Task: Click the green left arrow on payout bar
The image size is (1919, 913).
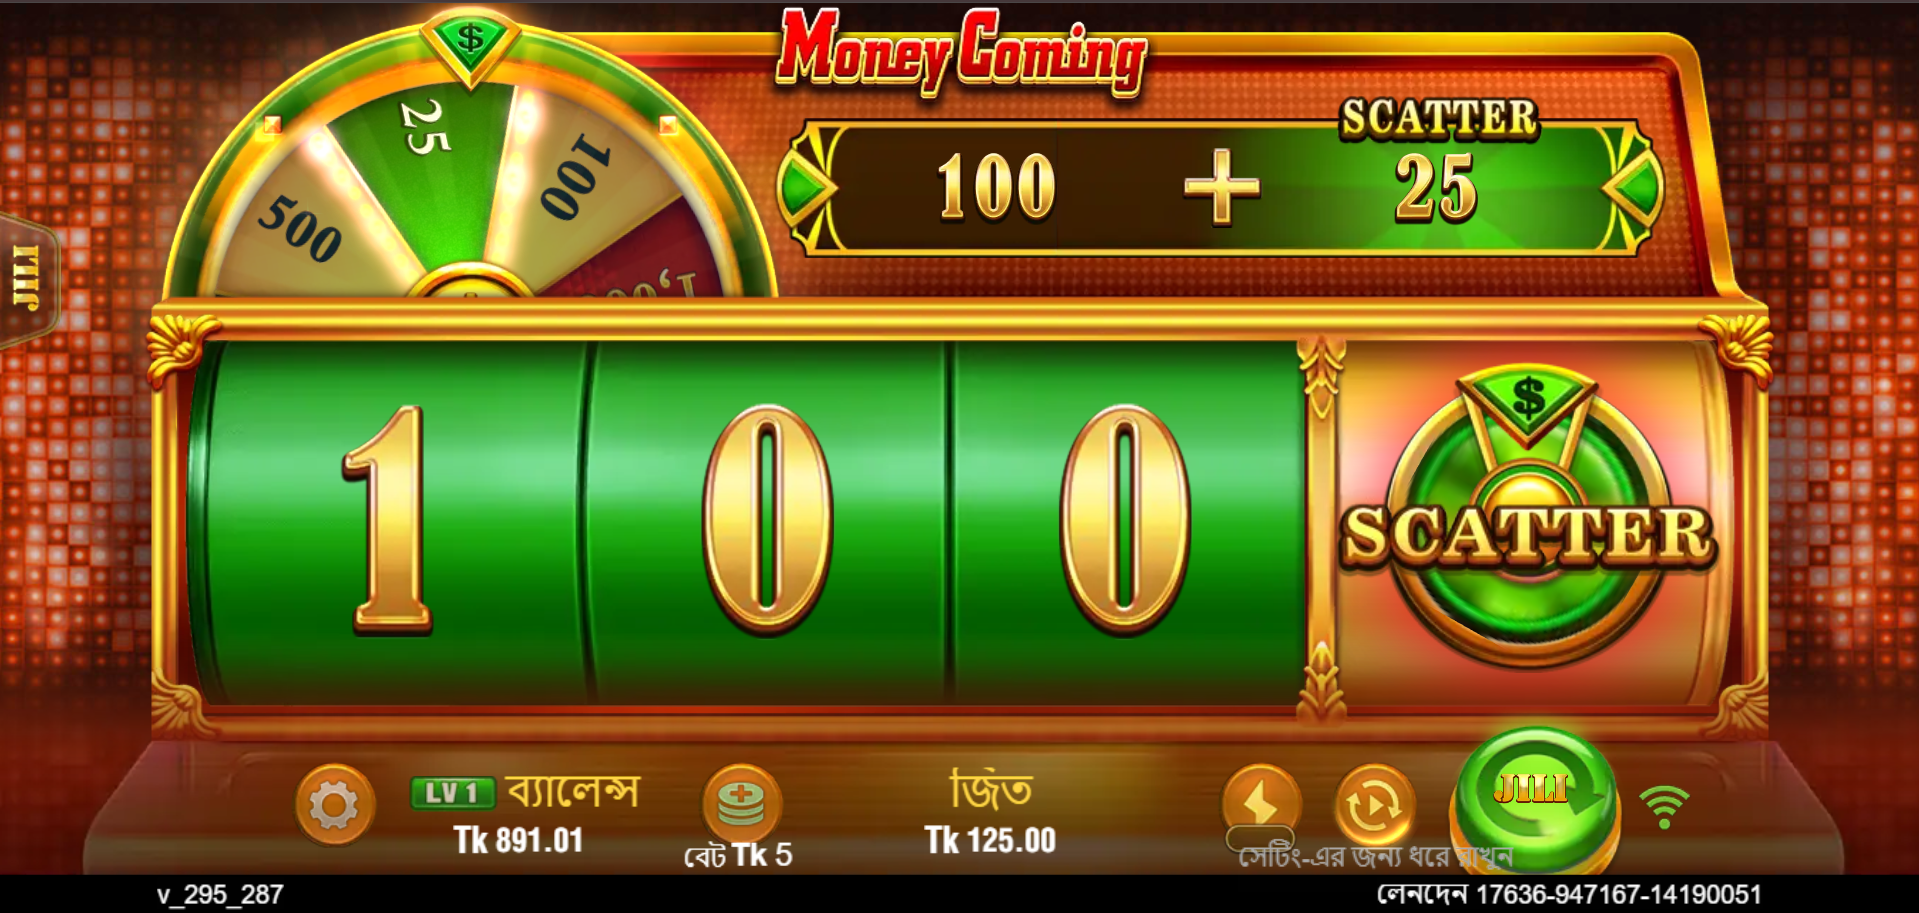Action: pyautogui.click(x=809, y=187)
